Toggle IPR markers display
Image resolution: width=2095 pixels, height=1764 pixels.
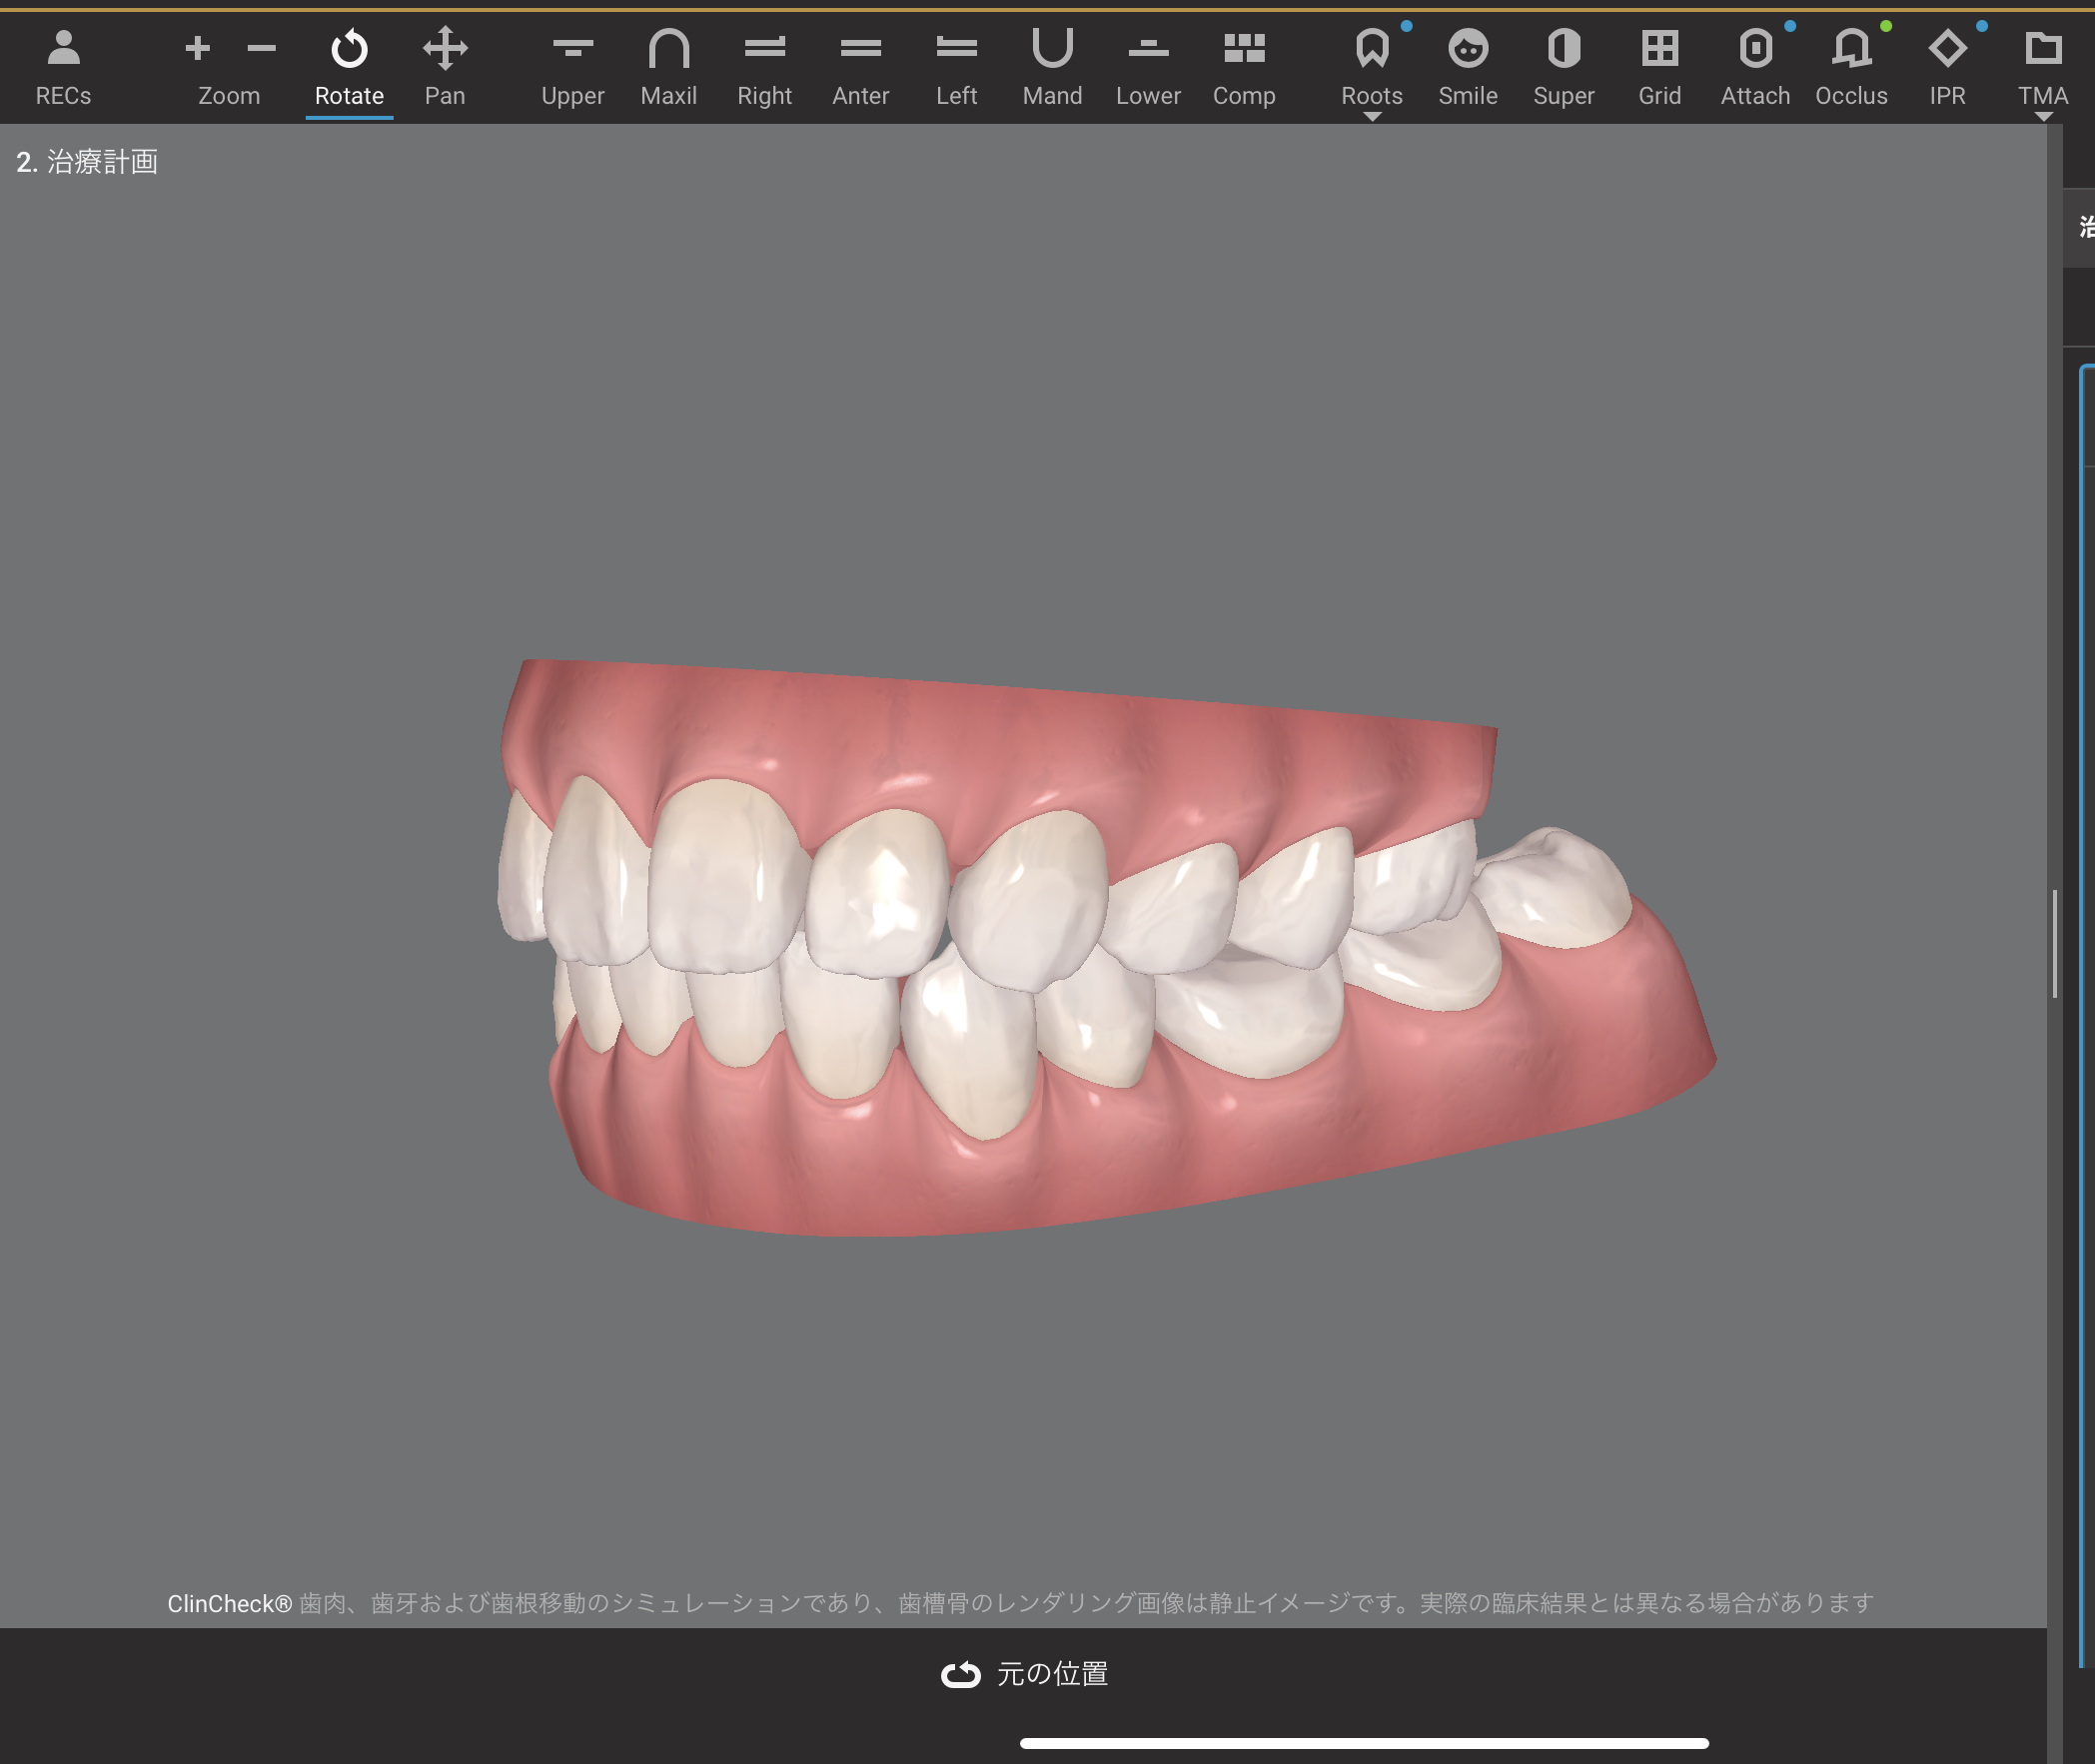(x=1947, y=66)
